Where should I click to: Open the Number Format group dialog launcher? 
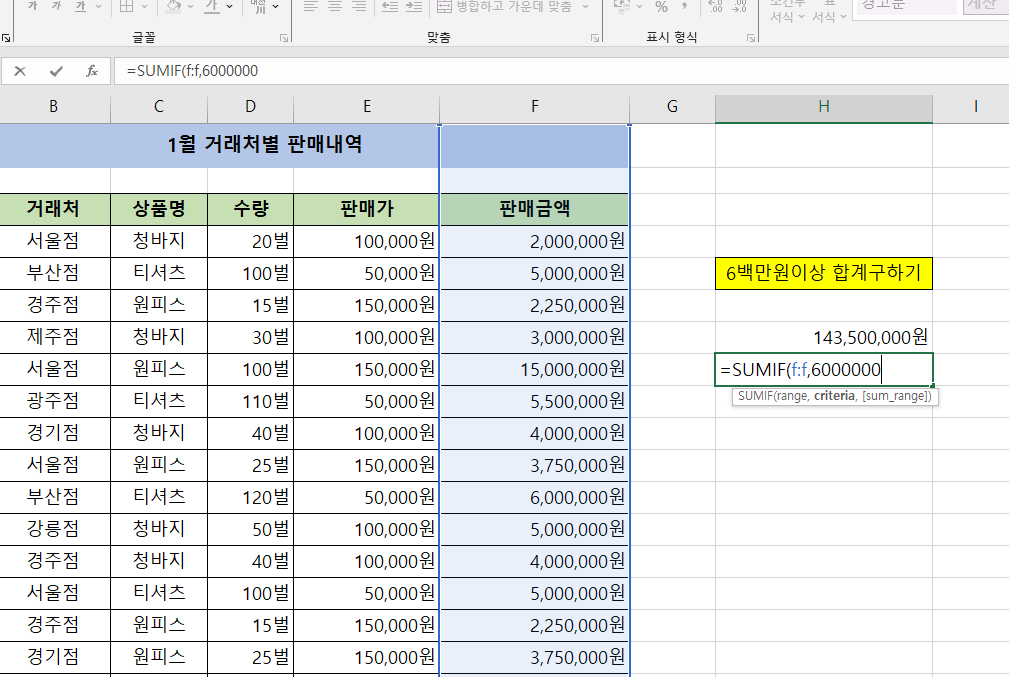coord(751,39)
